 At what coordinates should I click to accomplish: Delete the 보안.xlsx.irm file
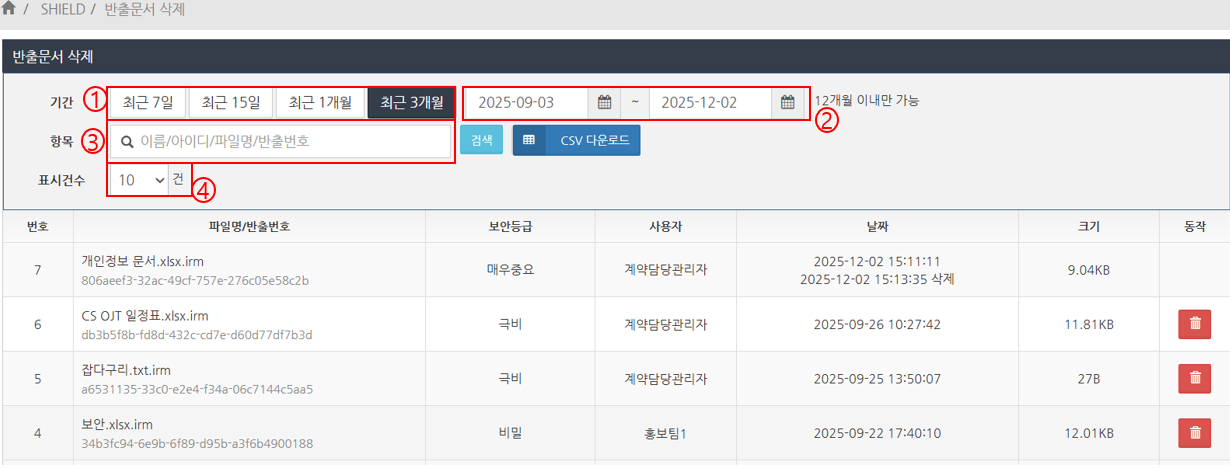[x=1194, y=433]
